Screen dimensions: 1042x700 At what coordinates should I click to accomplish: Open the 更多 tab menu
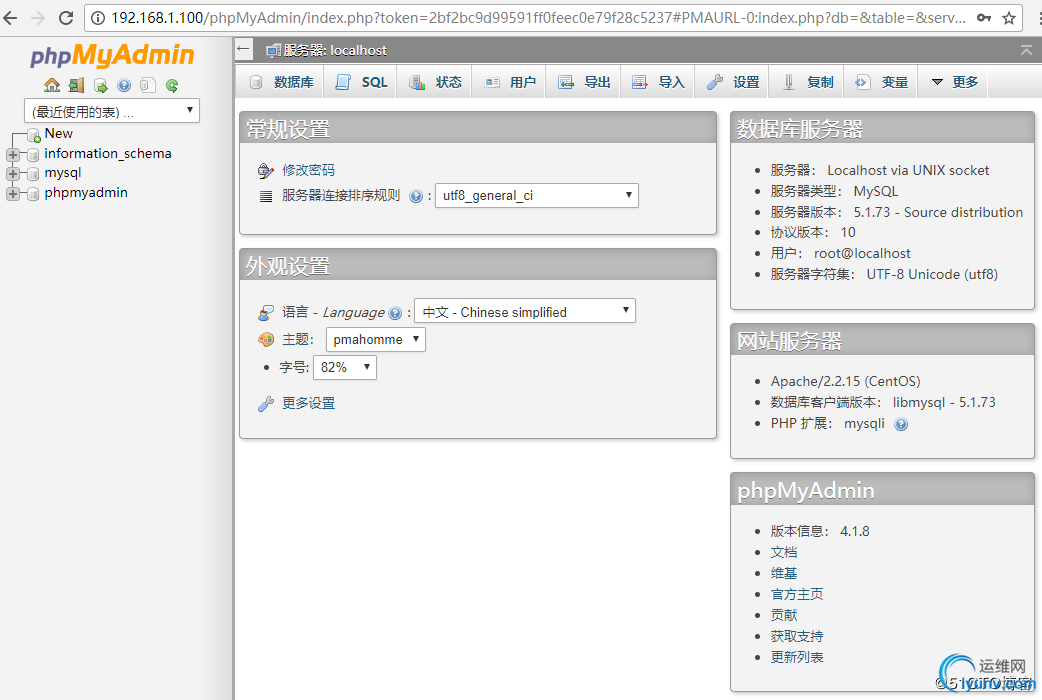point(955,82)
